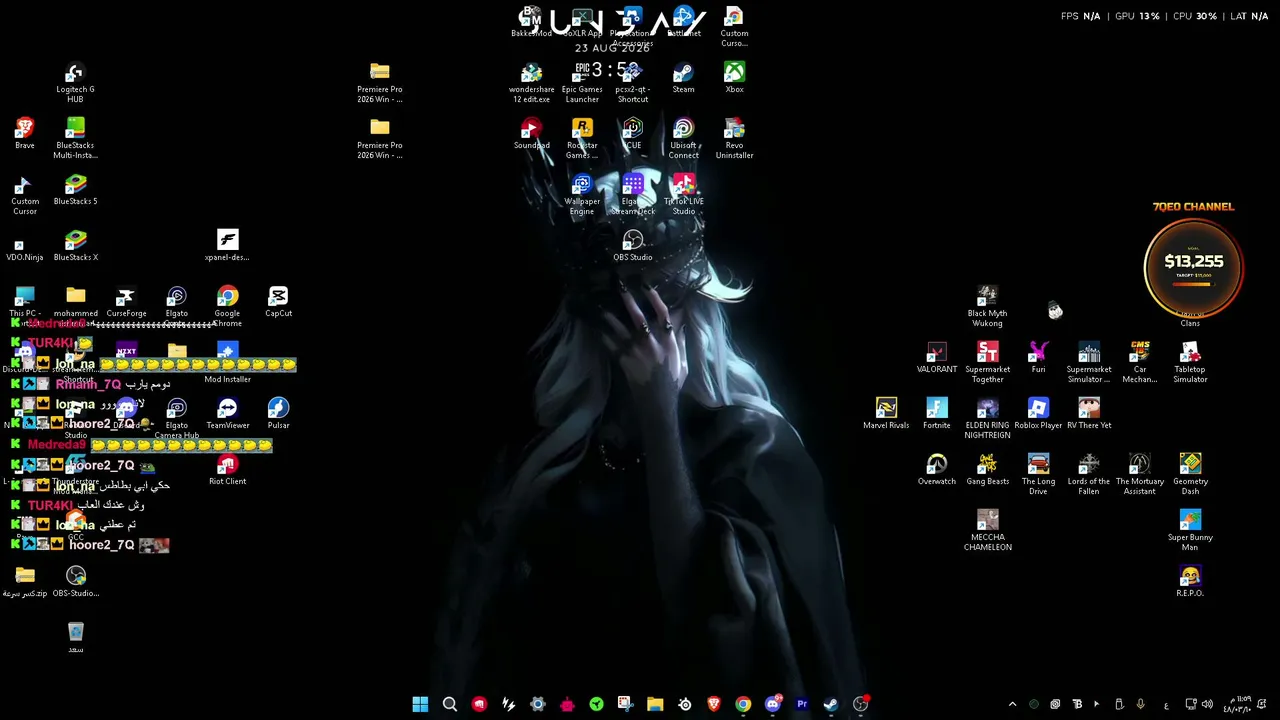
Task: Select the Mod Installer shortcut
Action: pyautogui.click(x=228, y=363)
